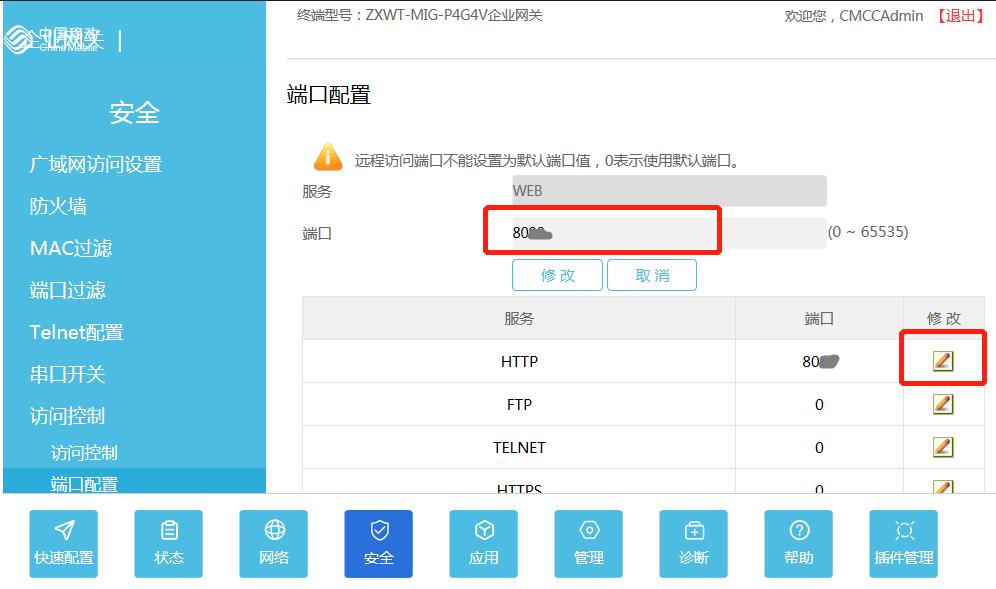The image size is (996, 589).
Task: Open the 状态 (Status) page icon
Action: [x=168, y=543]
